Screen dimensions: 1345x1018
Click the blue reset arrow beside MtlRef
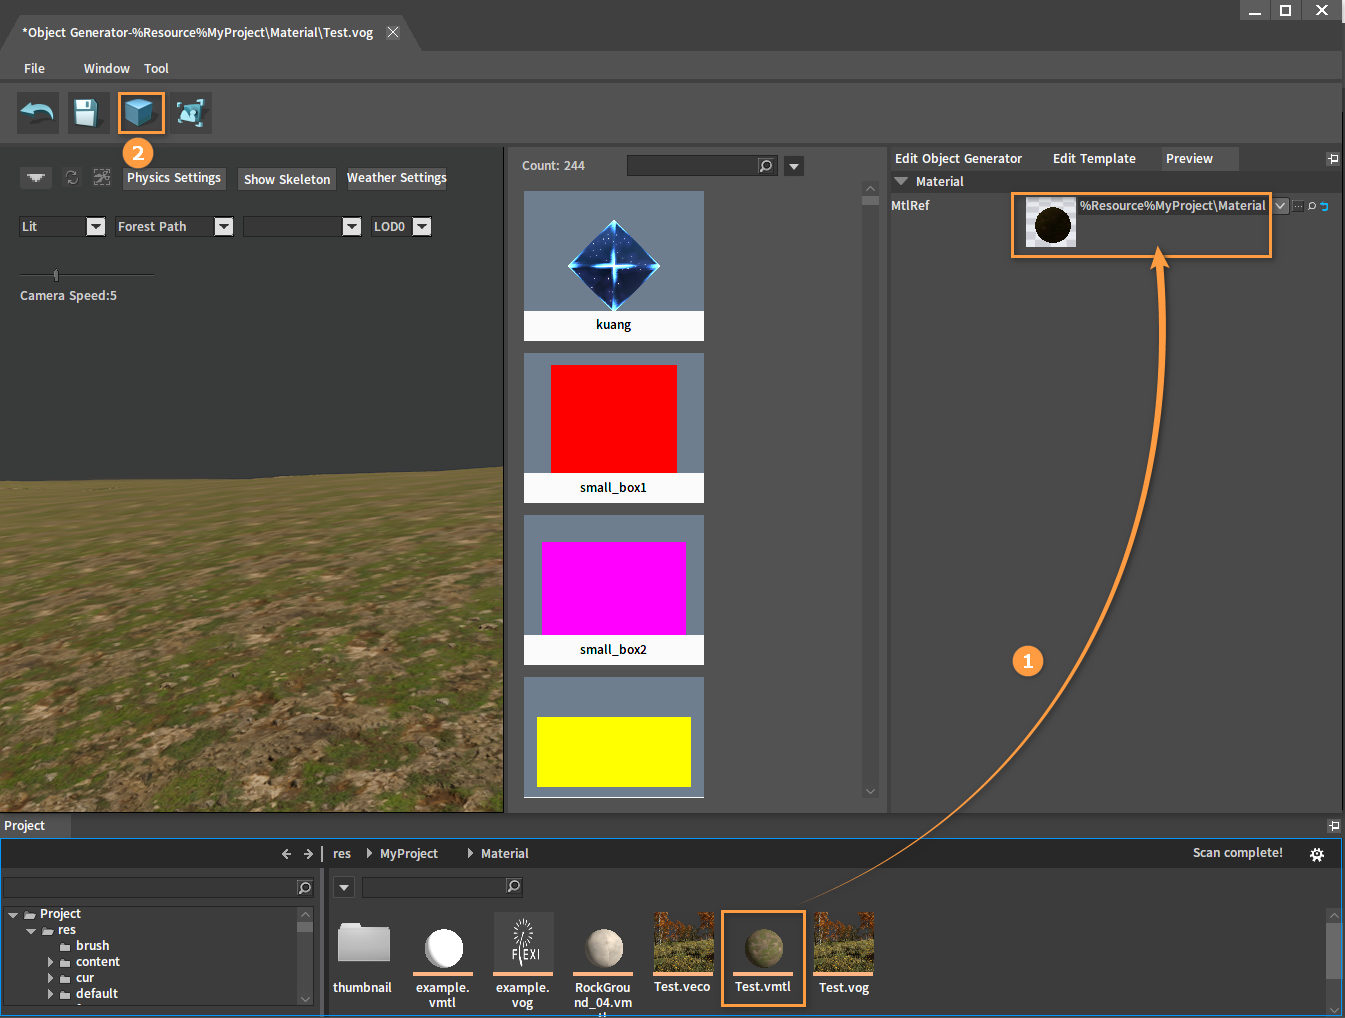point(1325,206)
